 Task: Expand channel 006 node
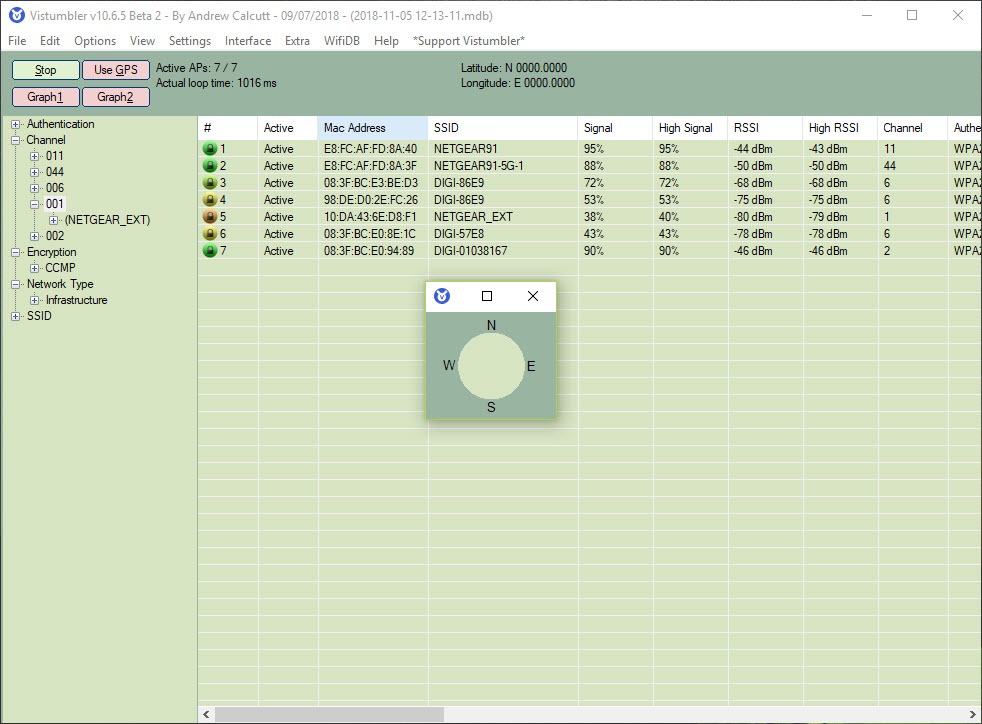tap(34, 189)
